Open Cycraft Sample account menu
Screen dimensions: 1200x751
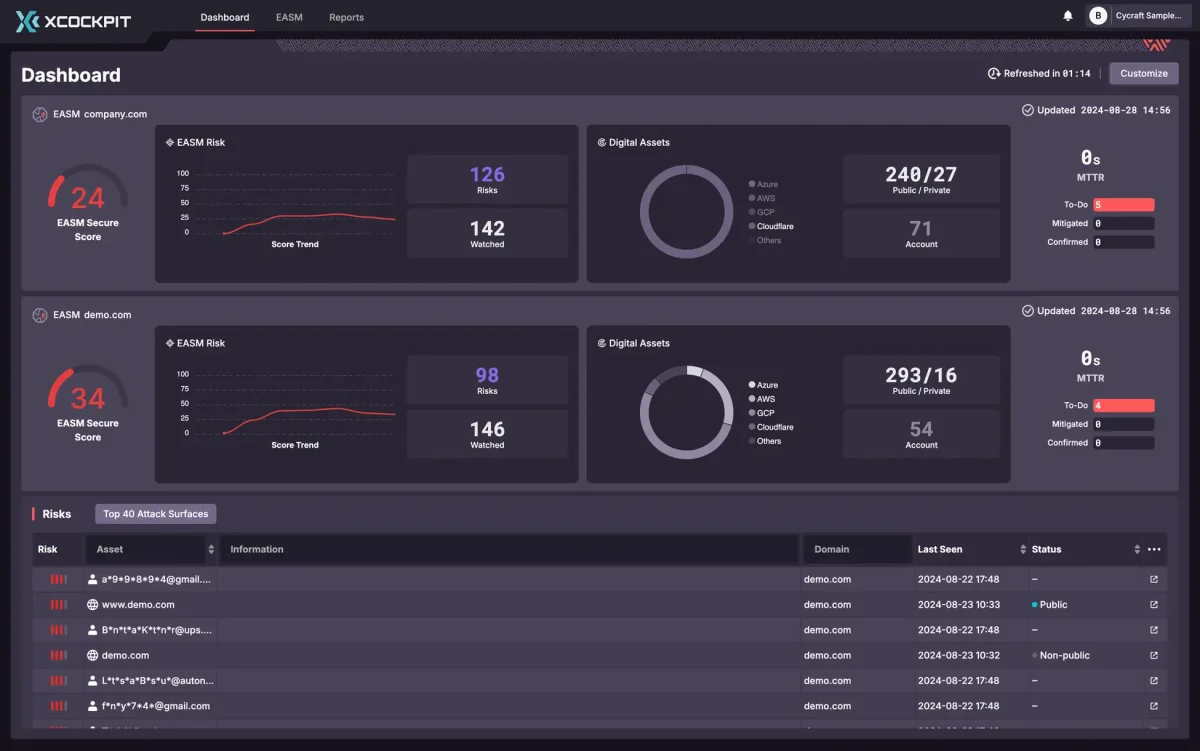pyautogui.click(x=1140, y=17)
